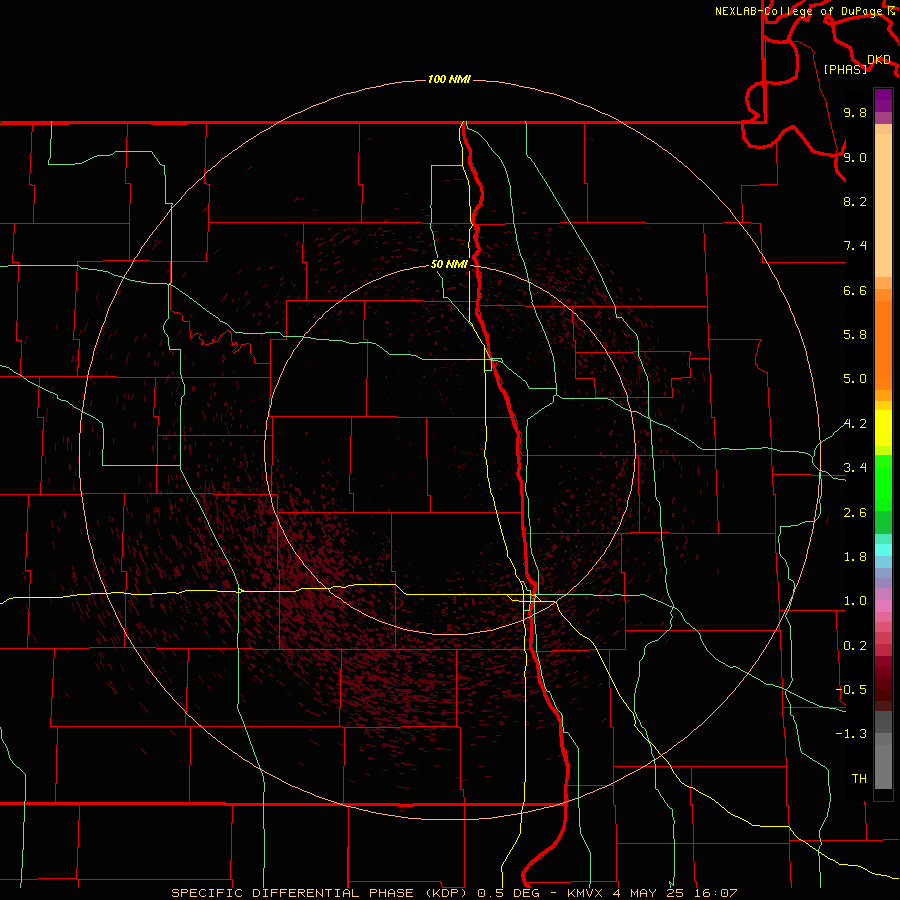Pick the cyan segment of the color bar
900x900 pixels.
pyautogui.click(x=883, y=550)
